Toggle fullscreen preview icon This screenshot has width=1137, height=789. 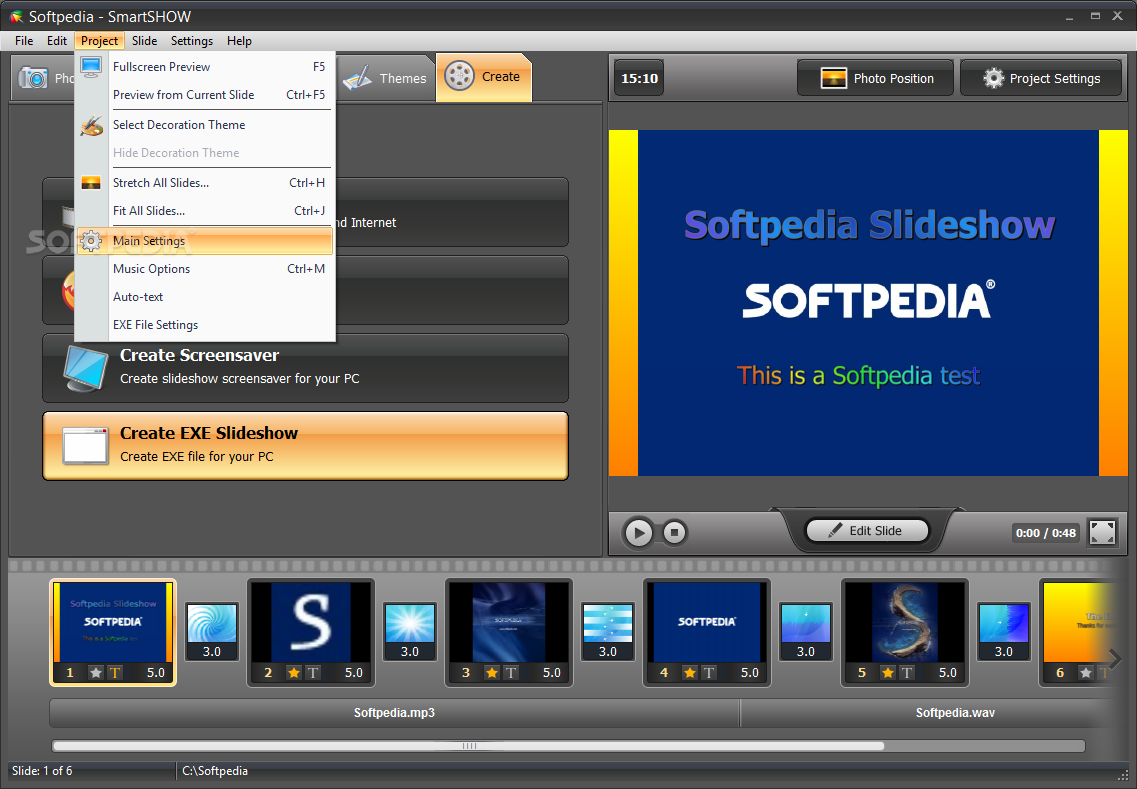(x=1102, y=532)
